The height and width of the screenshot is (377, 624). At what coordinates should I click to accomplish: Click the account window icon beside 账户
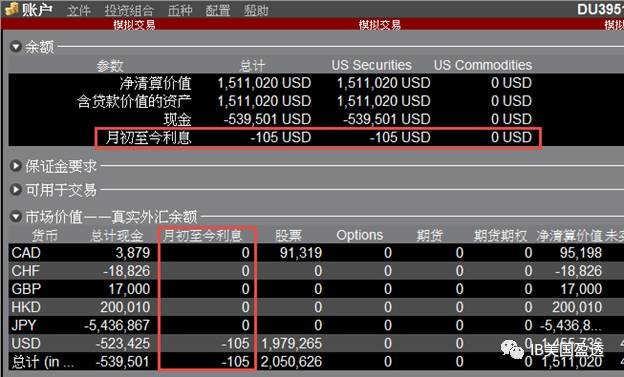pyautogui.click(x=11, y=9)
